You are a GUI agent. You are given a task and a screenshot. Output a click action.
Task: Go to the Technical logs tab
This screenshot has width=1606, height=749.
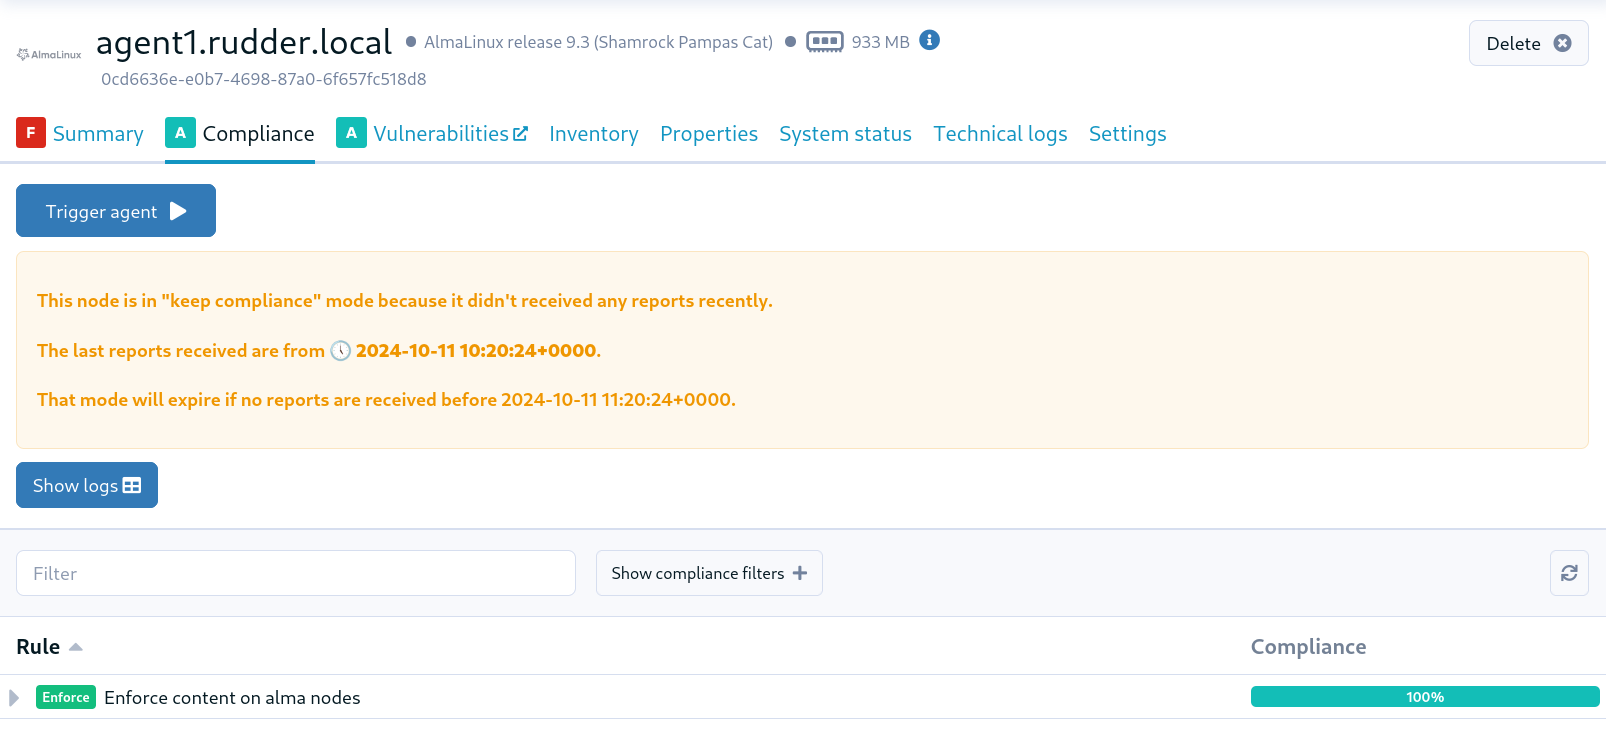point(1000,134)
